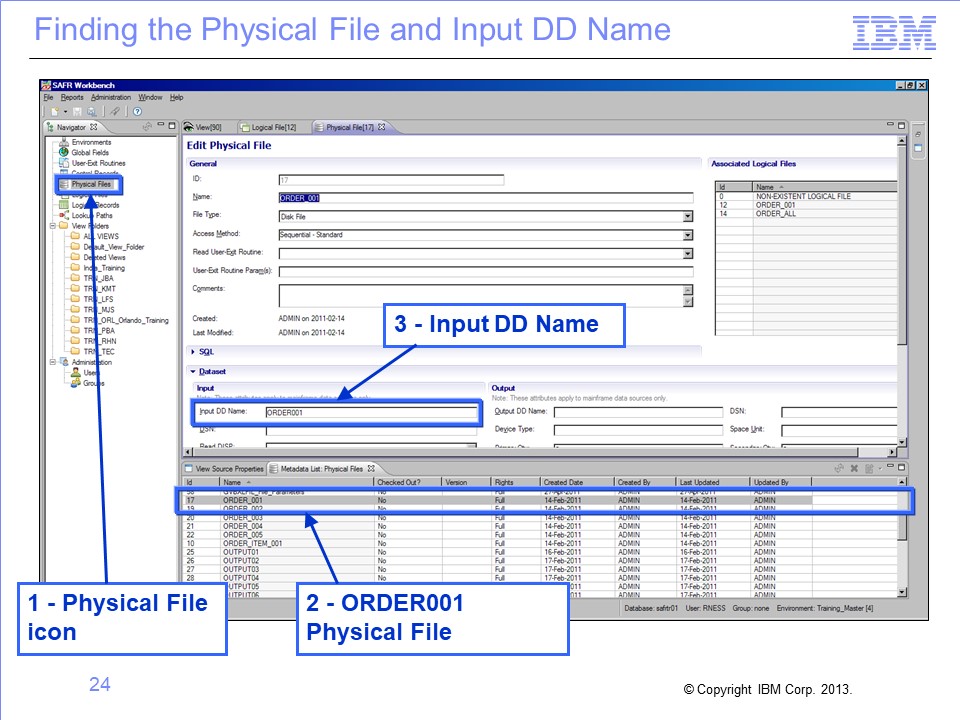
Task: Click the refresh icon in Metadata List toolbar
Action: click(839, 468)
